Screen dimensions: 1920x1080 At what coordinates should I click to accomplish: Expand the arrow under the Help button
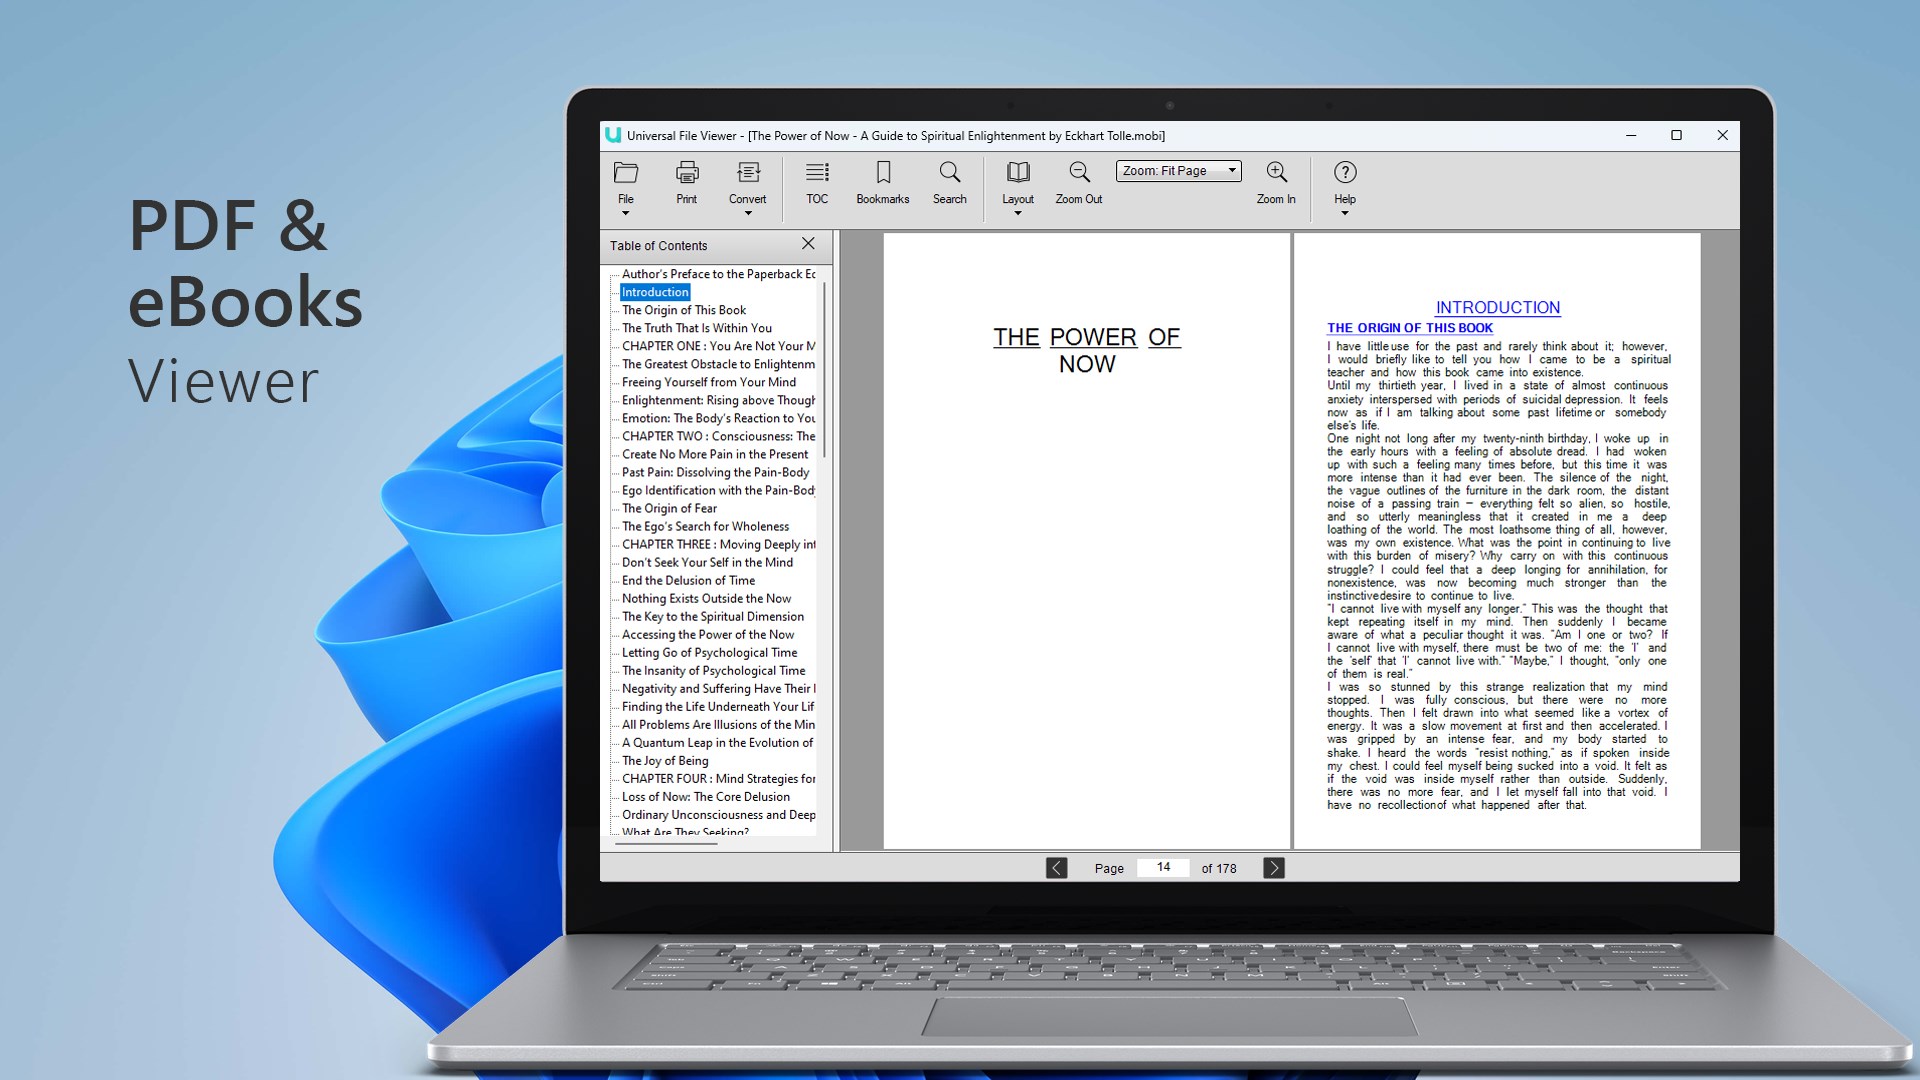coord(1345,213)
